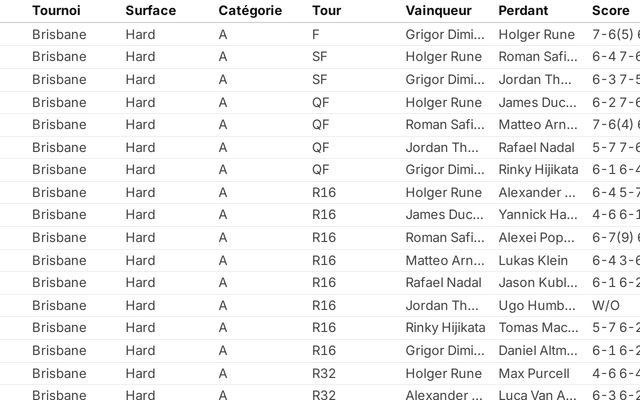The width and height of the screenshot is (640, 400).
Task: Select the Ugo Humb... loser cell
Action: [537, 305]
